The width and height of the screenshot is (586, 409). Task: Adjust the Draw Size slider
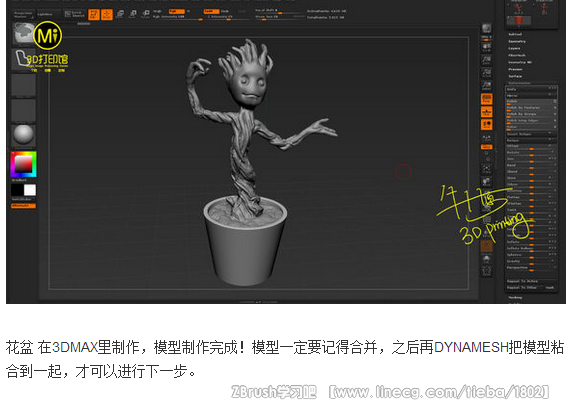(x=278, y=17)
